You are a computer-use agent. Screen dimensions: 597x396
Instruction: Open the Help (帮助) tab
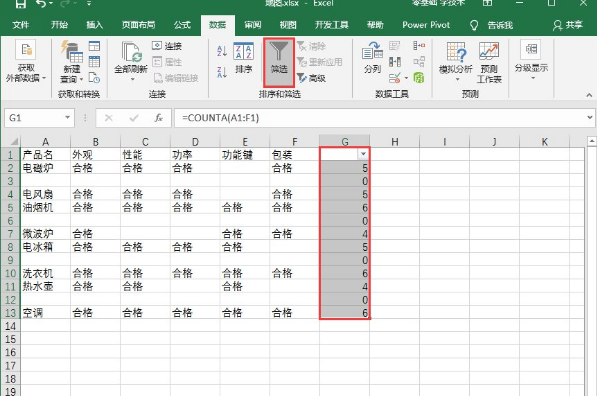[x=375, y=25]
